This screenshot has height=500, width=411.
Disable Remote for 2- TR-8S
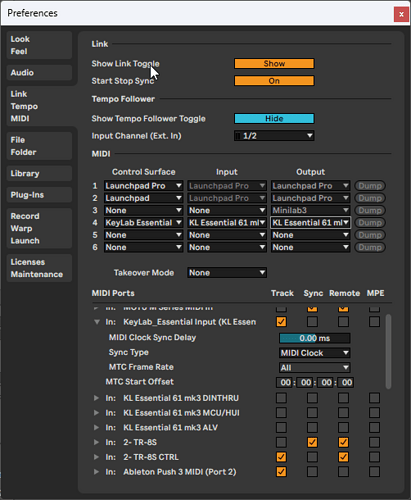pyautogui.click(x=343, y=442)
